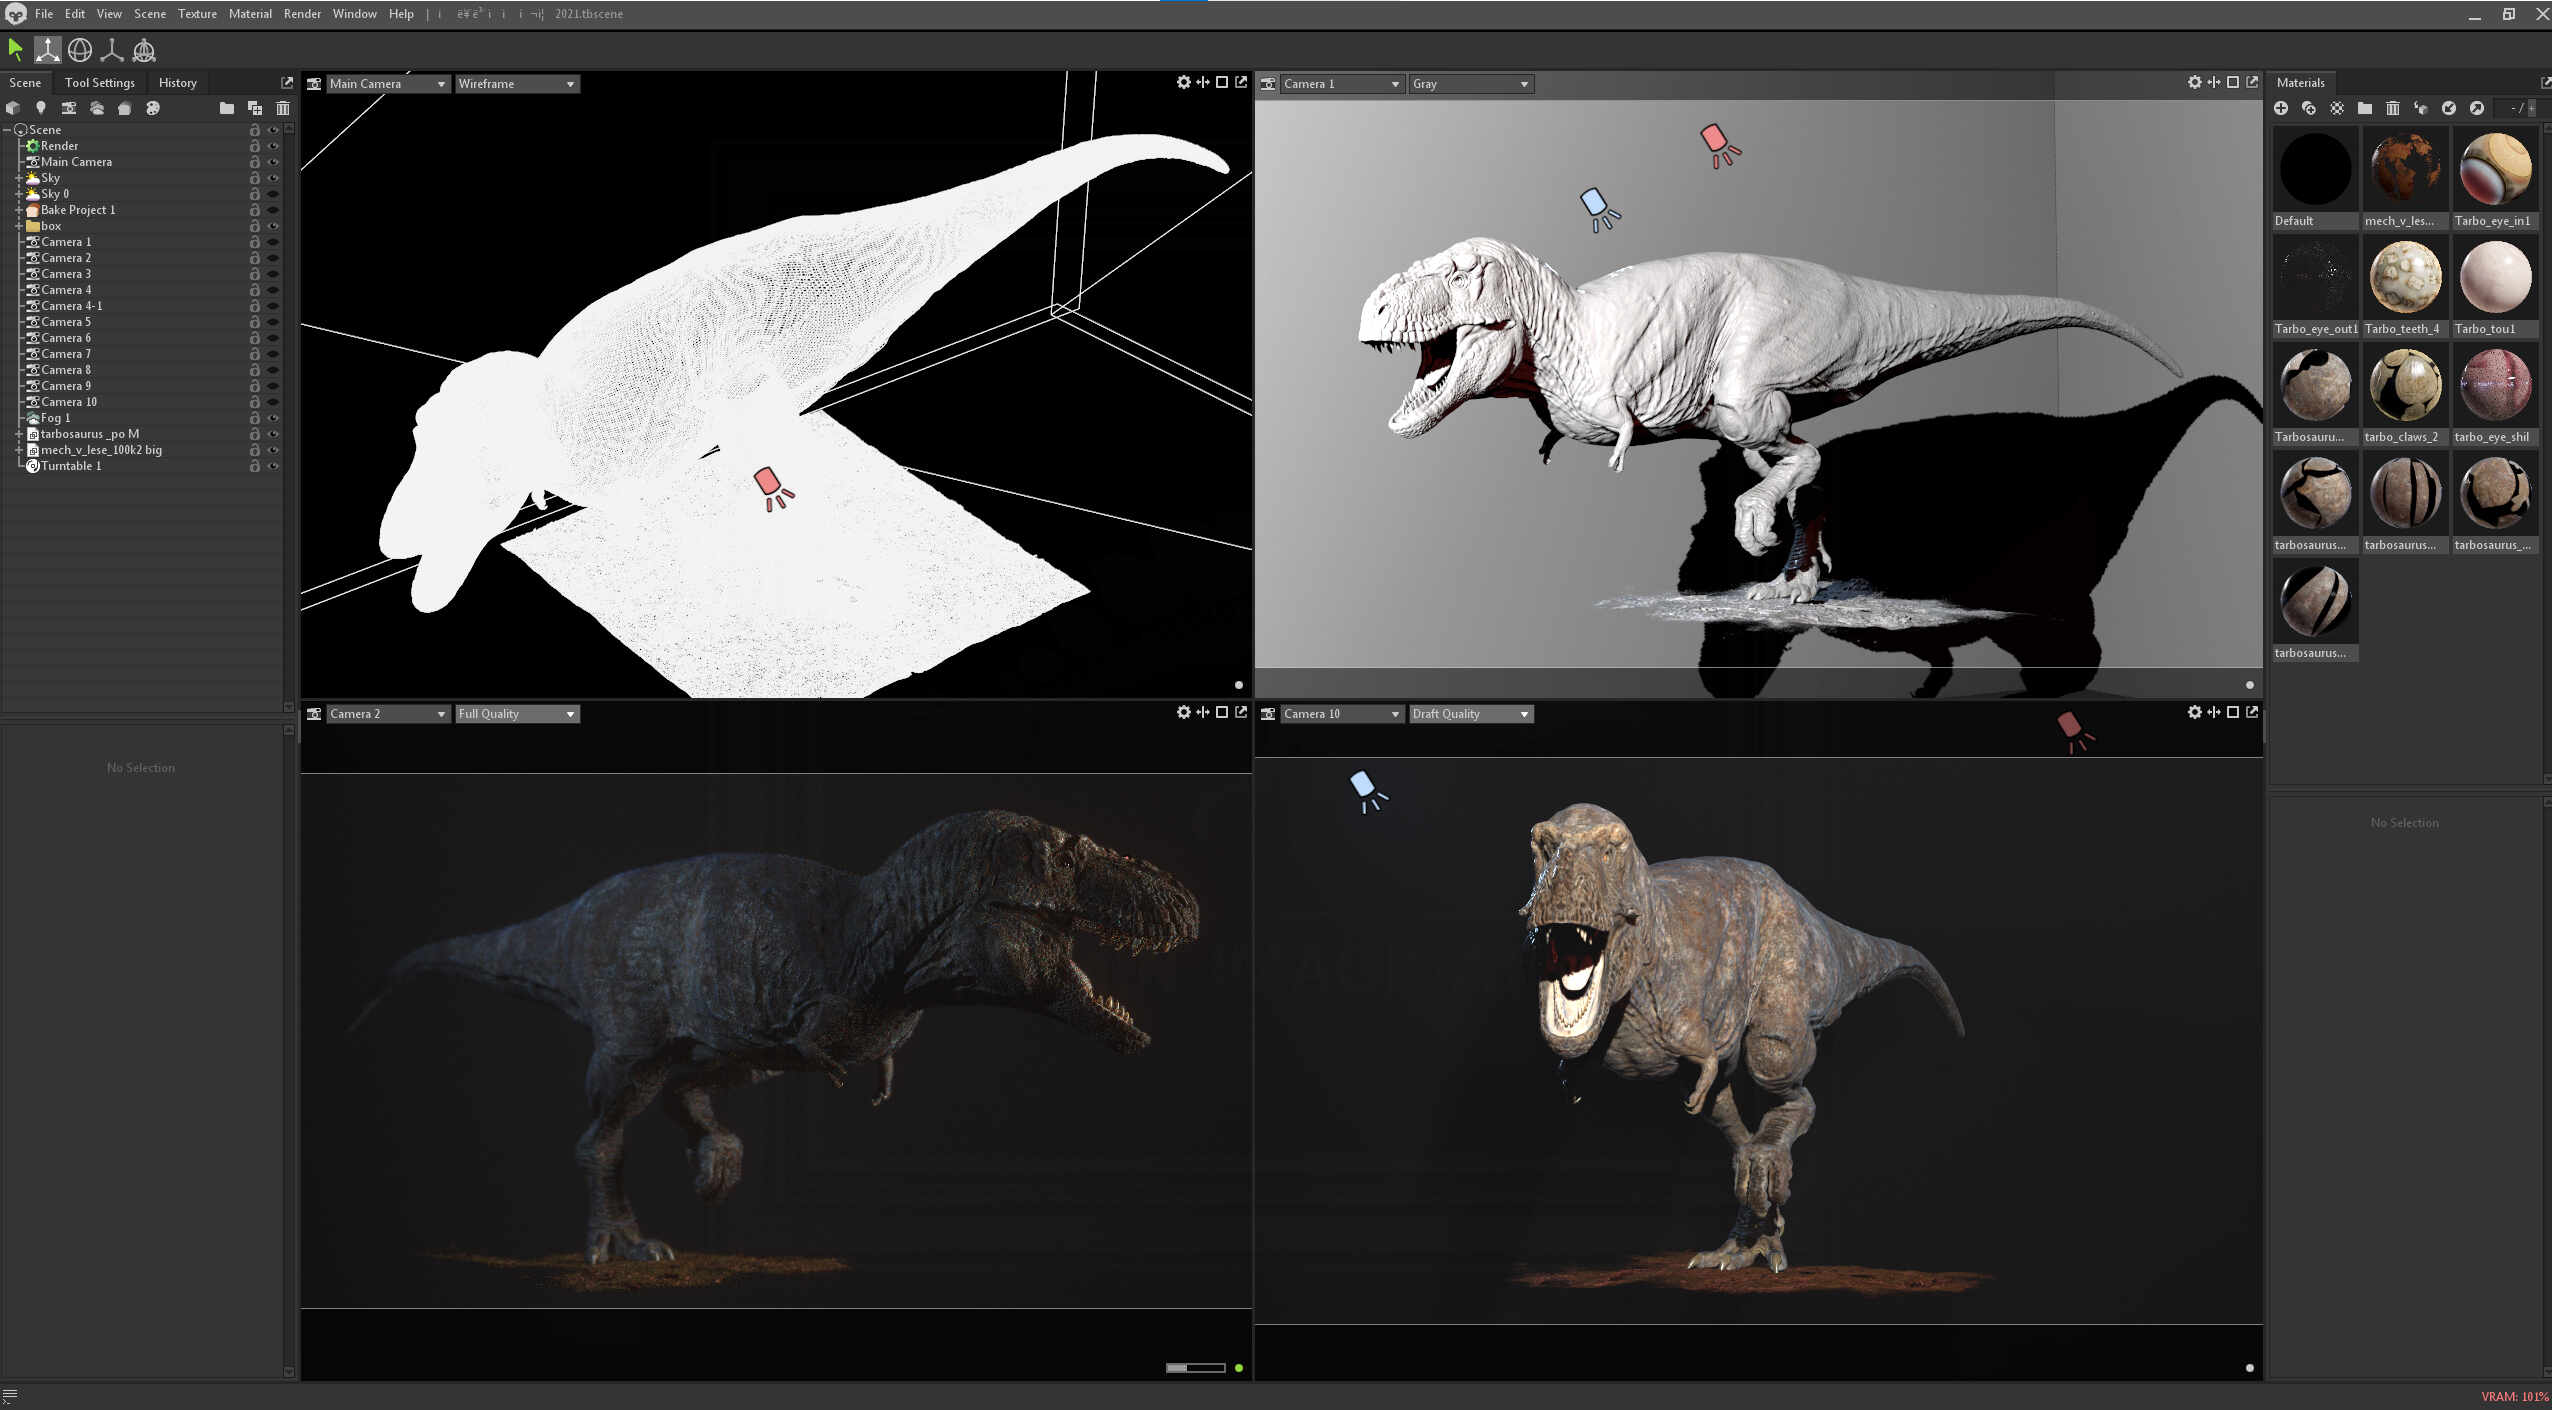Image resolution: width=2552 pixels, height=1410 pixels.
Task: Expand the tarbosaurus _po M tree node
Action: (x=18, y=434)
